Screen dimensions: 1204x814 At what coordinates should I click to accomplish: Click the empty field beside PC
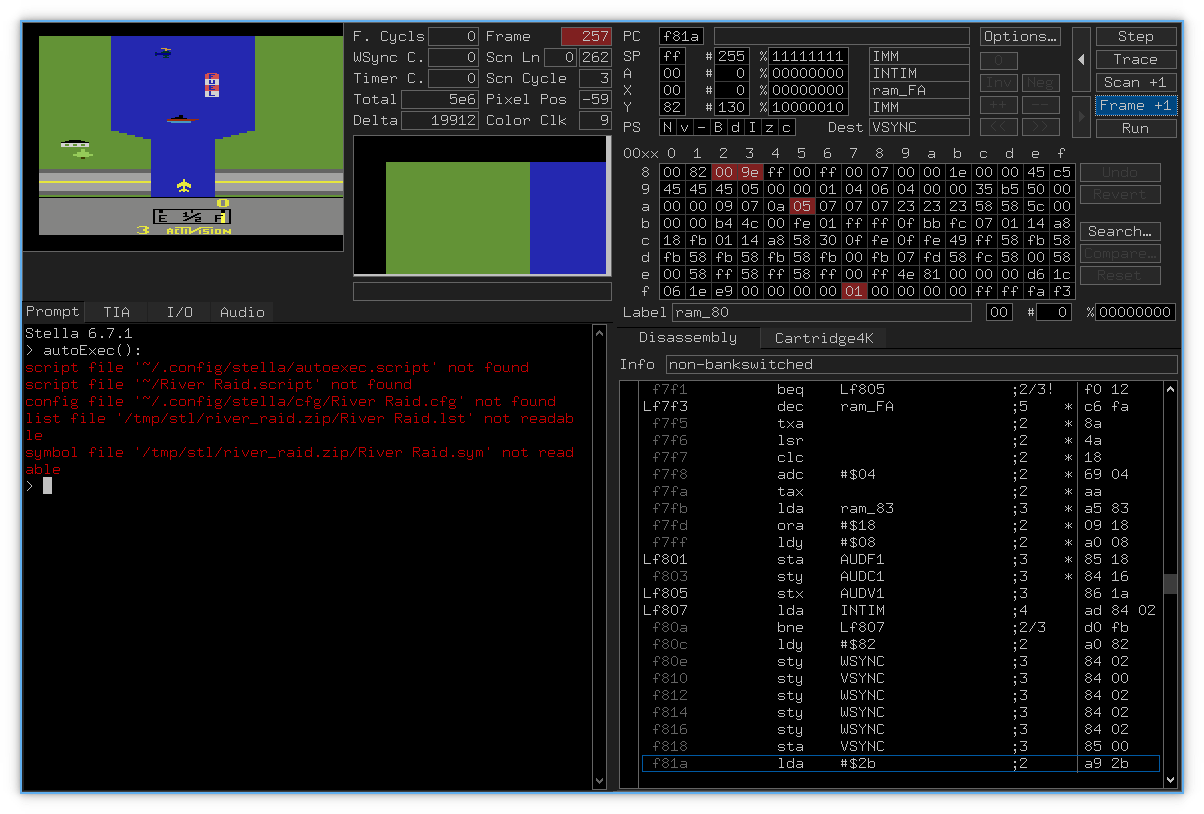point(841,36)
